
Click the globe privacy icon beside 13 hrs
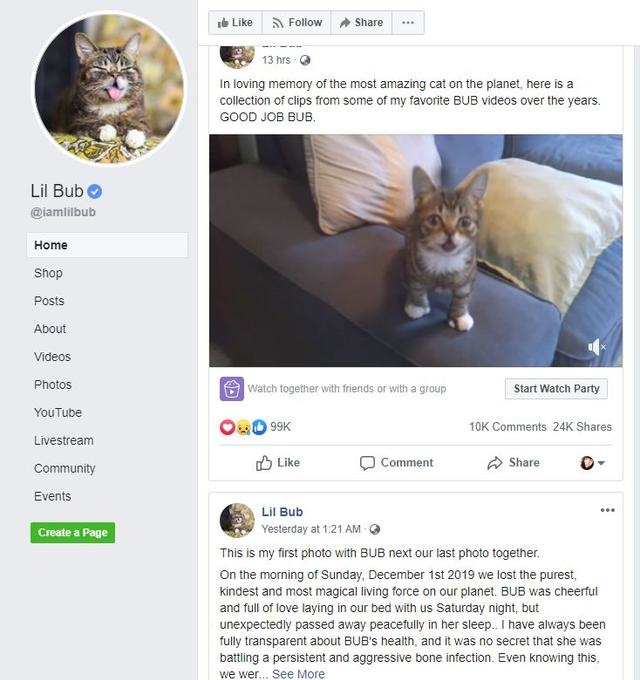coord(305,60)
